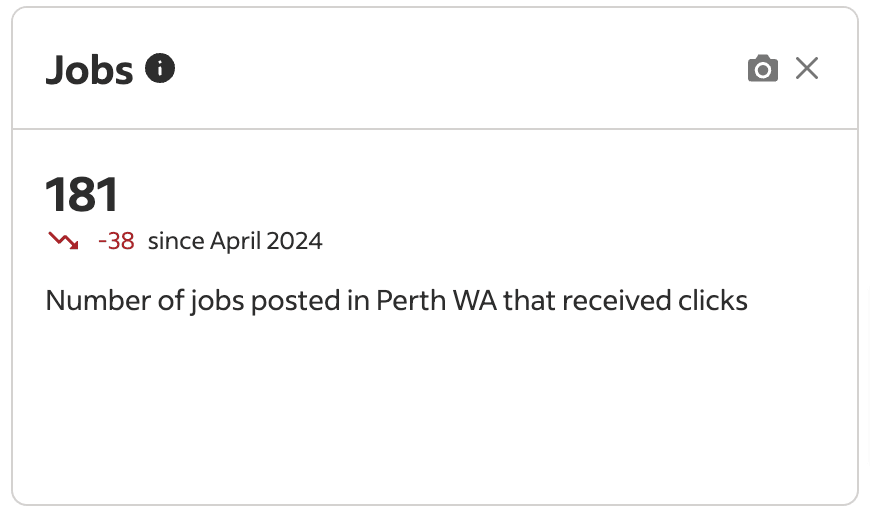Close the Jobs card with X

tap(807, 68)
